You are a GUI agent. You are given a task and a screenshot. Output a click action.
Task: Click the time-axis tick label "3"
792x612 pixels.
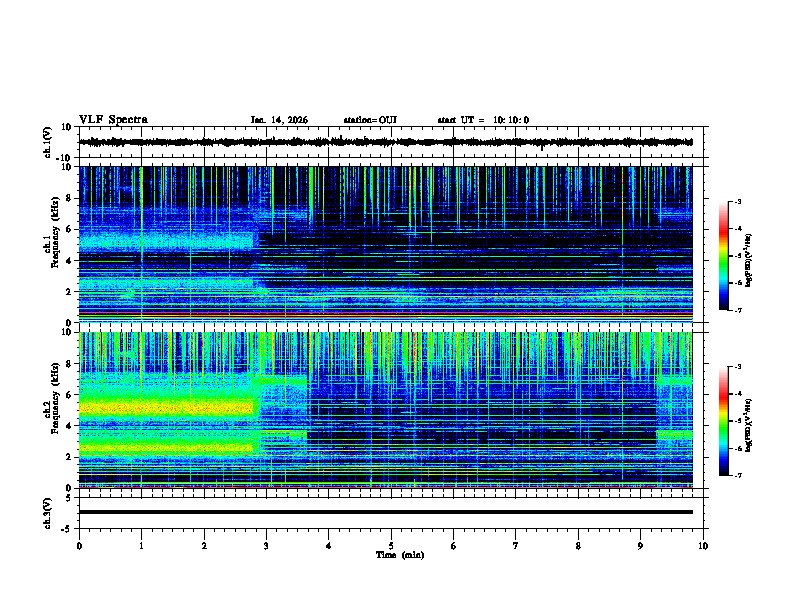click(x=266, y=546)
